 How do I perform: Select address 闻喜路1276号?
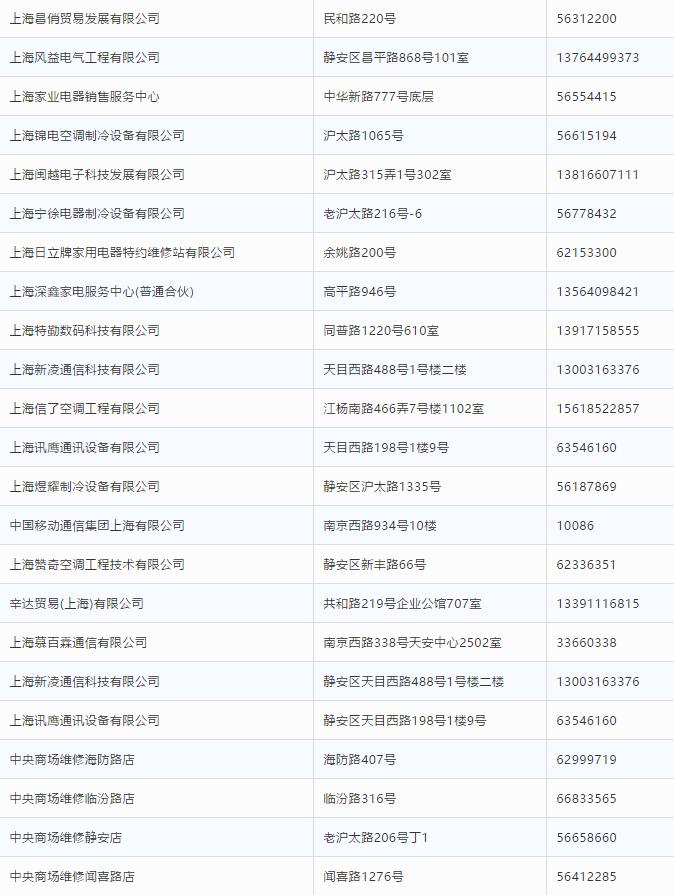(364, 877)
